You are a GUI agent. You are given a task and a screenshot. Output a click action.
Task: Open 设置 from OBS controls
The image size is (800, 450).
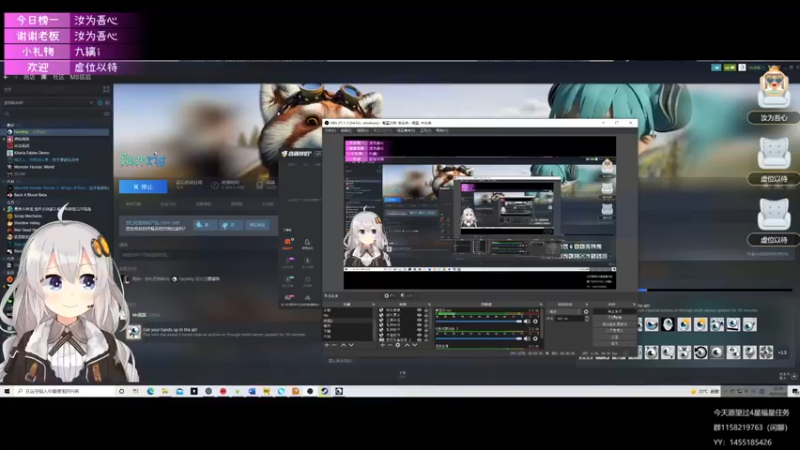(614, 337)
